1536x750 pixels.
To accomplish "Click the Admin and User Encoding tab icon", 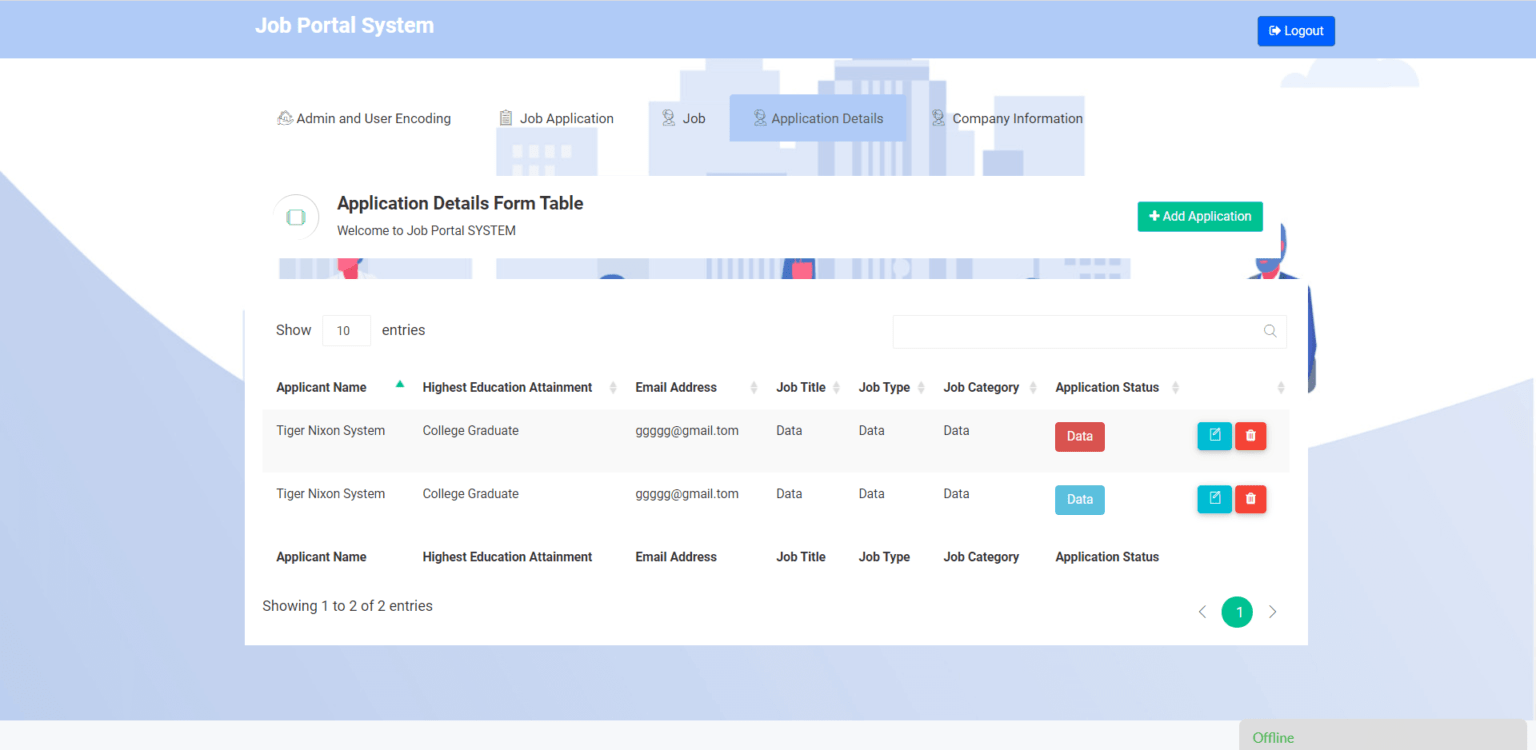I will [x=285, y=118].
